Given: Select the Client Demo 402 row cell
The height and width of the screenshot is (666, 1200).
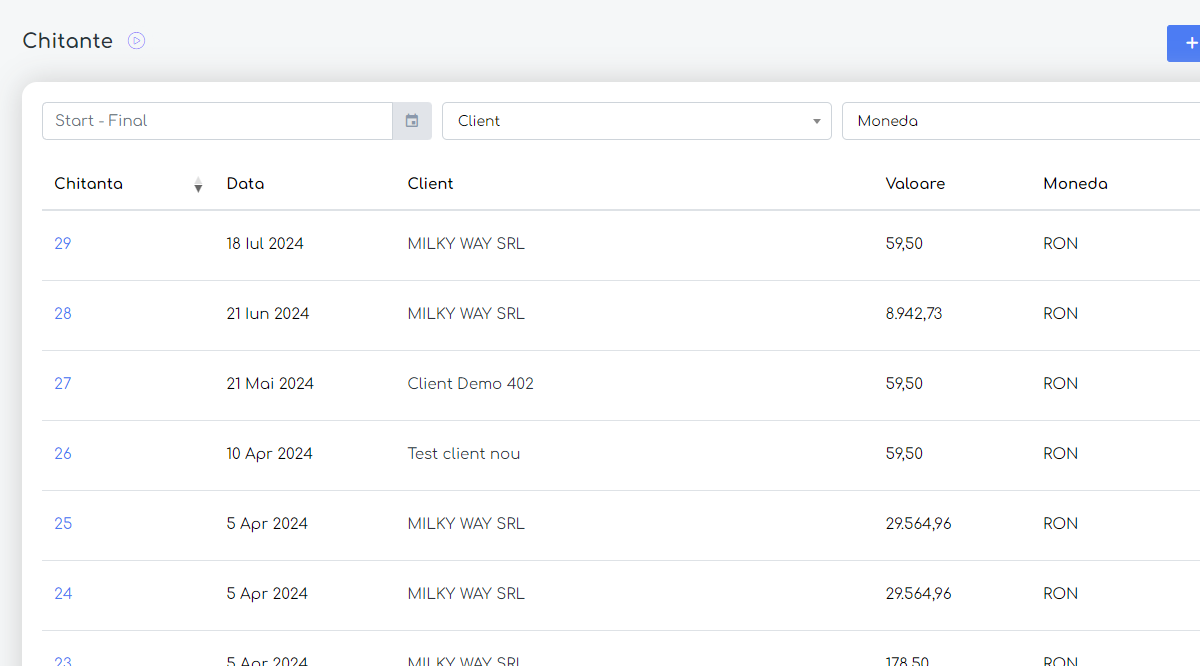Looking at the screenshot, I should click(x=470, y=384).
